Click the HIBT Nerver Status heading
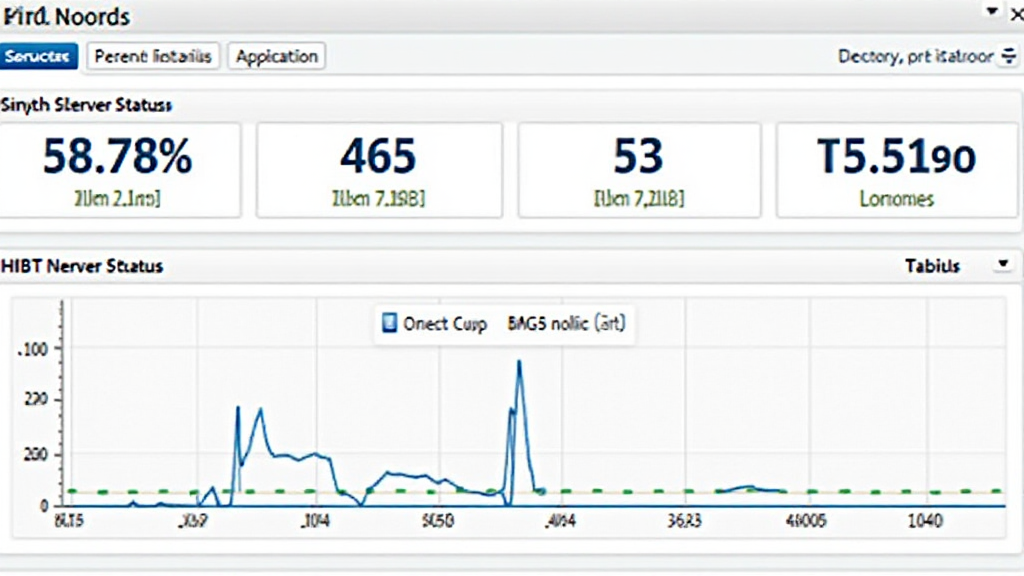This screenshot has height=576, width=1024. point(82,266)
